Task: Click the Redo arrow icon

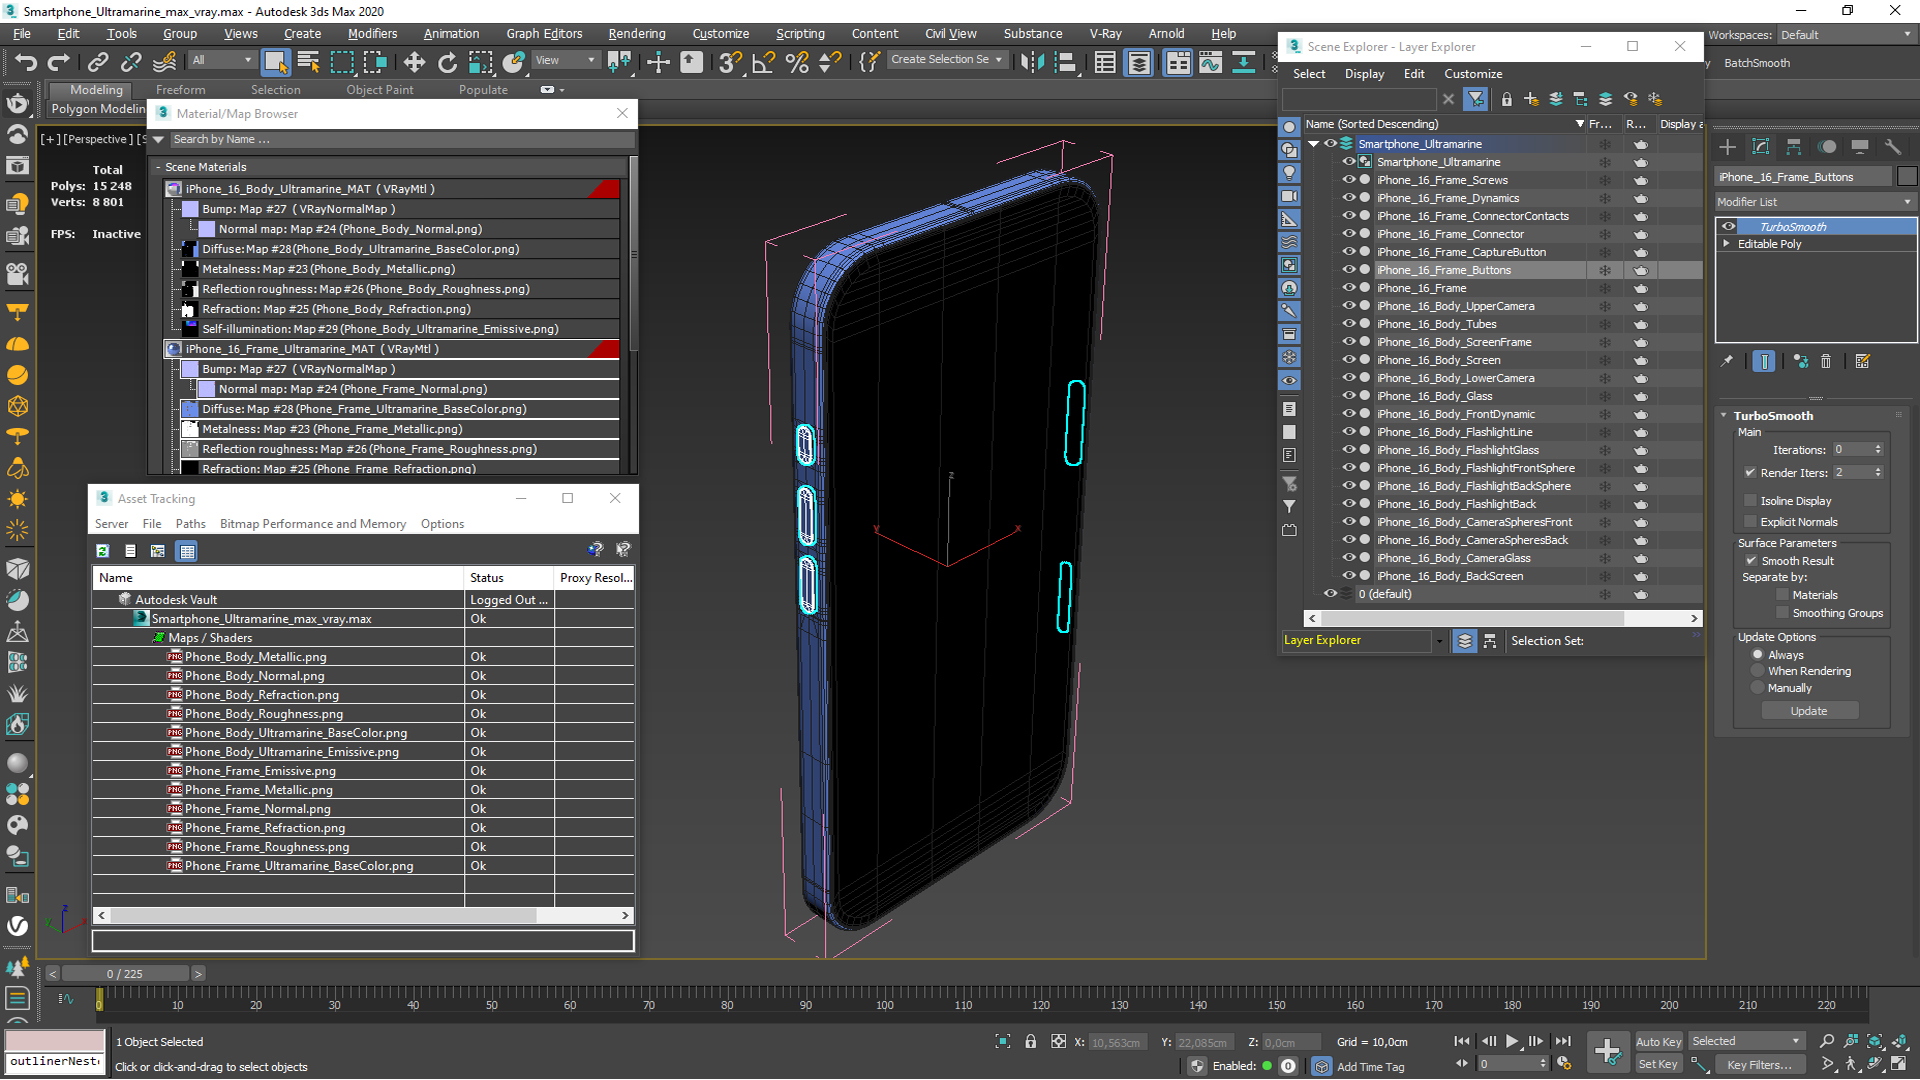Action: pos(59,62)
